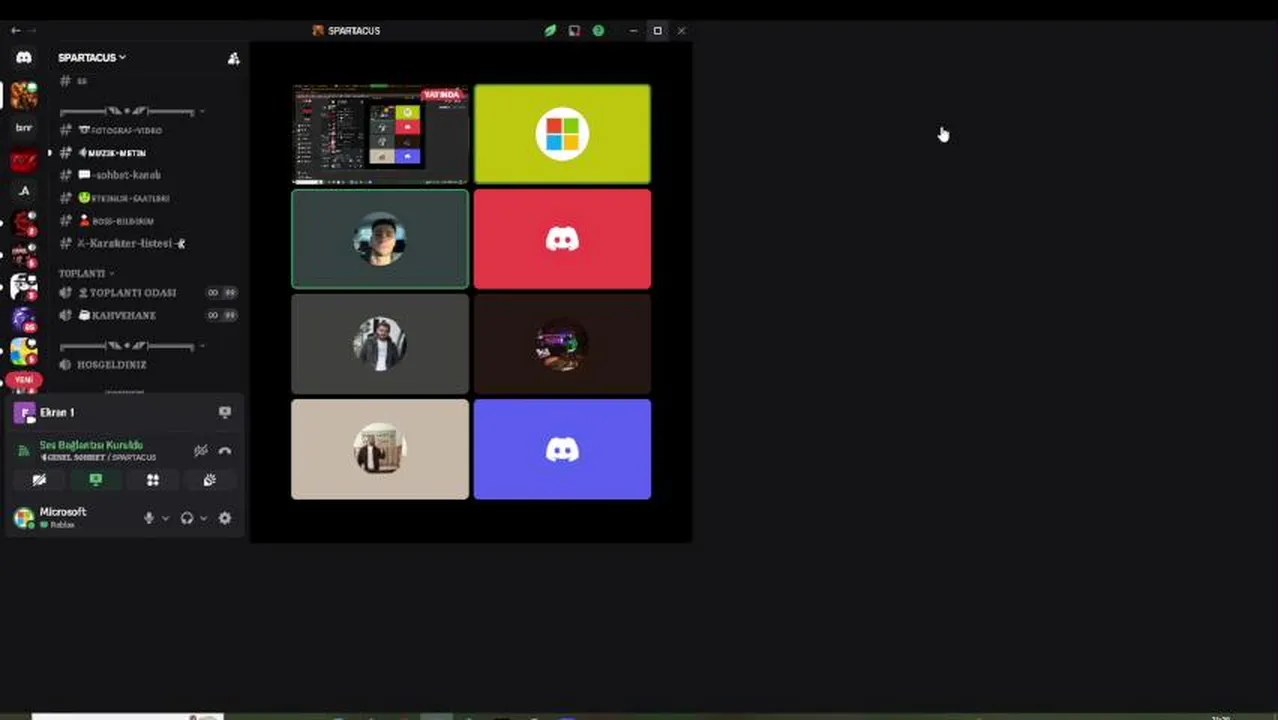Focus the yellow-green Microsoft logo participant tile
This screenshot has width=1278, height=720.
click(562, 134)
